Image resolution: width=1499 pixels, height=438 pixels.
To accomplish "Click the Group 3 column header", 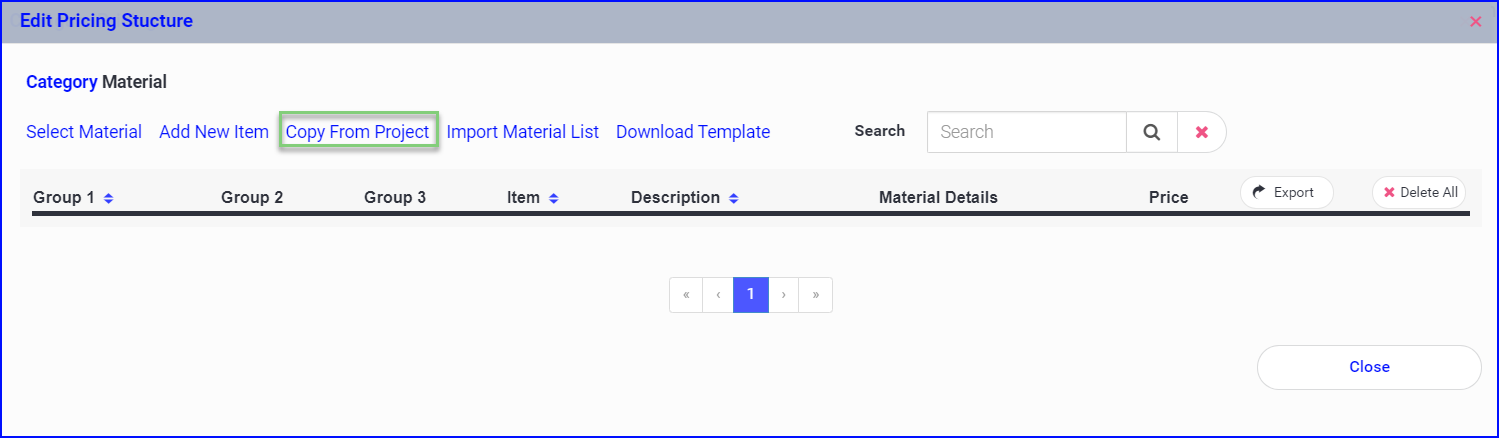I will tap(395, 198).
